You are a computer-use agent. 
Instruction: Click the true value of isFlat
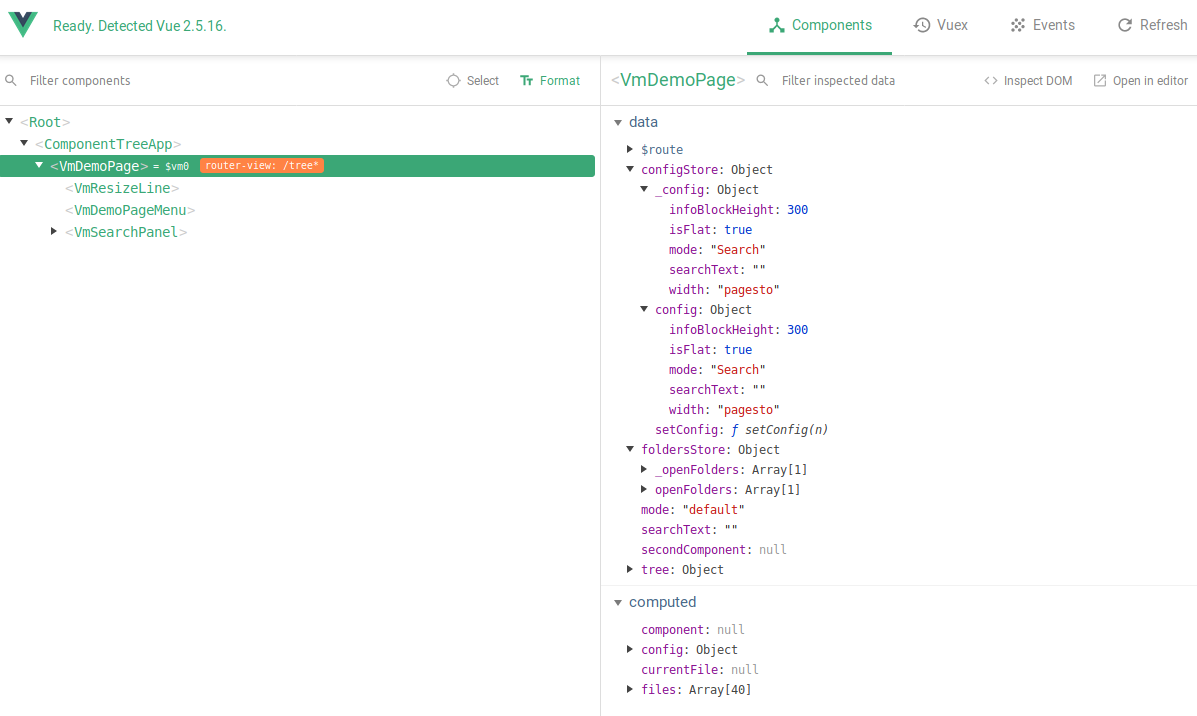click(738, 229)
